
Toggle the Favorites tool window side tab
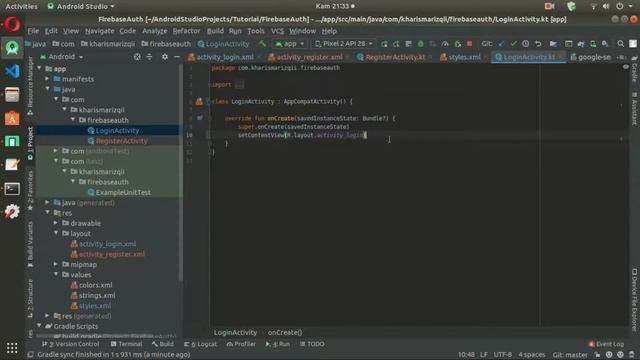[x=30, y=191]
